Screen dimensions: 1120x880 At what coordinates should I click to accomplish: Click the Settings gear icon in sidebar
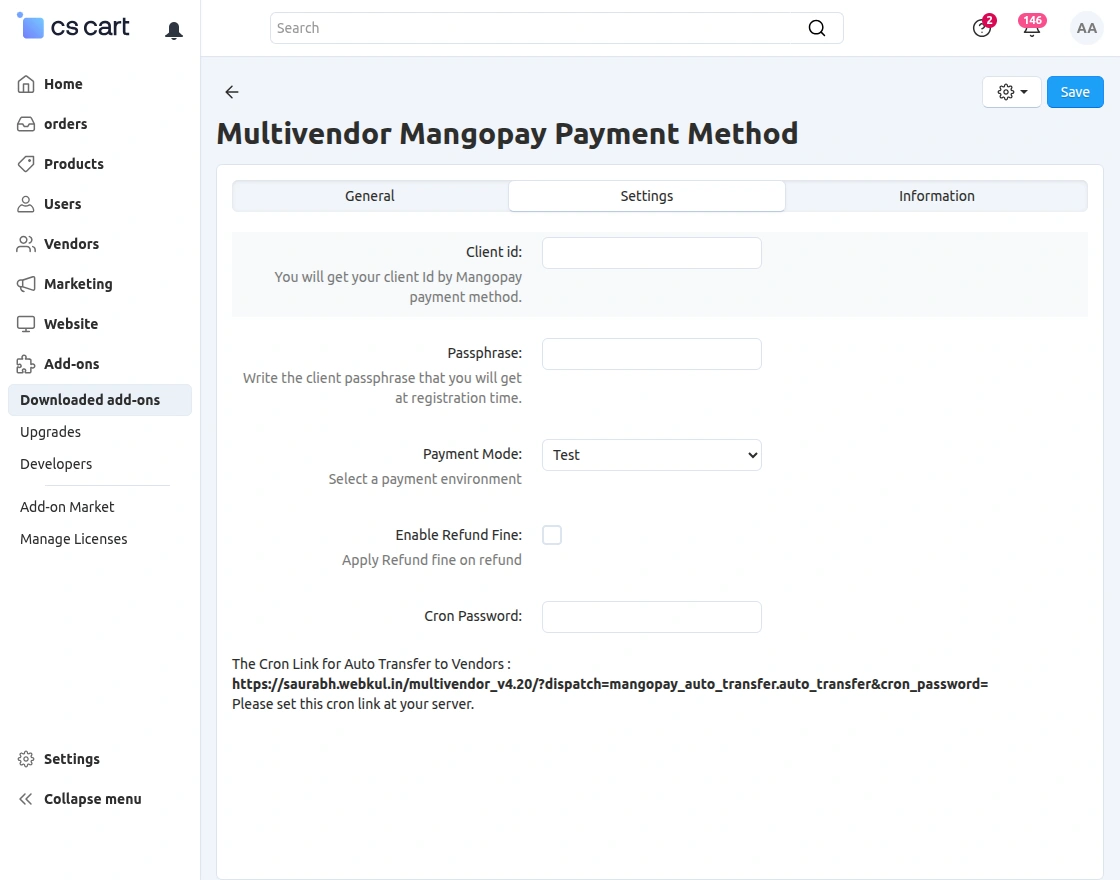[26, 759]
